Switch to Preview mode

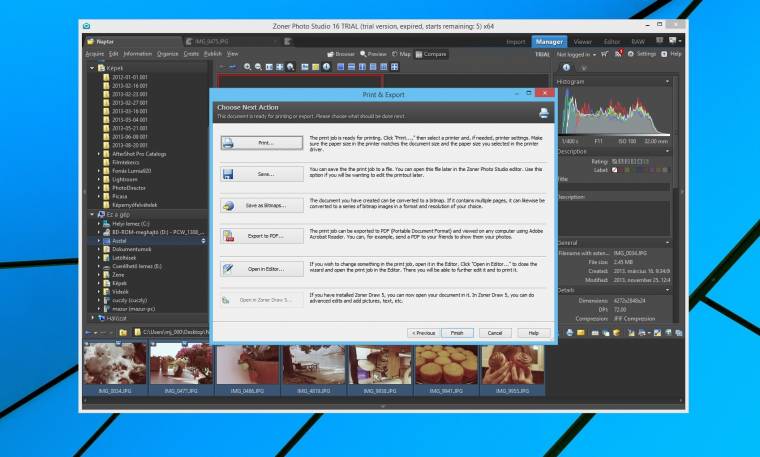[x=373, y=54]
